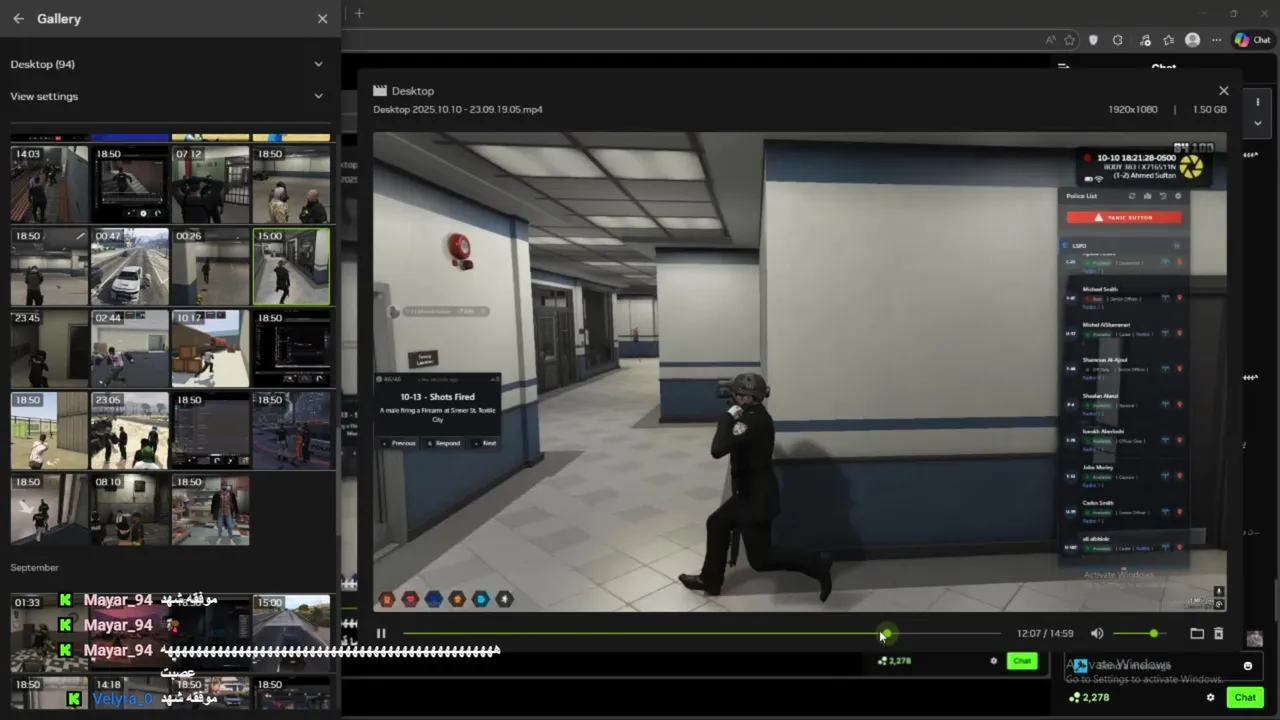
Task: Click the 2,278 channel points bottom right
Action: [x=1089, y=697]
